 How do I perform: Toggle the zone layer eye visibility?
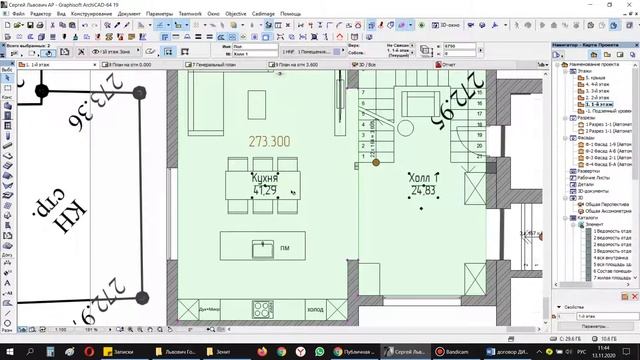tap(96, 51)
